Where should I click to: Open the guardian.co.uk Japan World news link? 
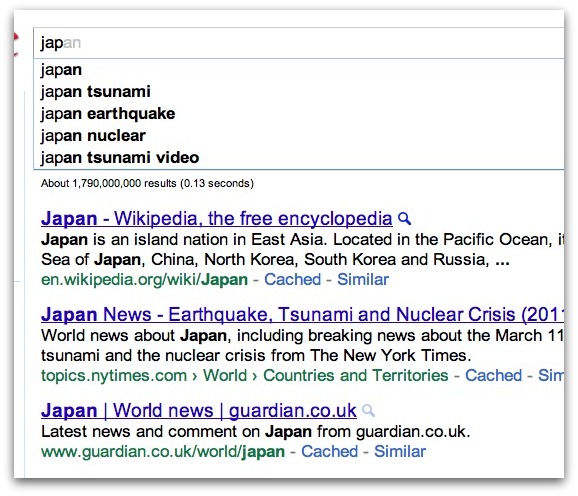[x=199, y=411]
